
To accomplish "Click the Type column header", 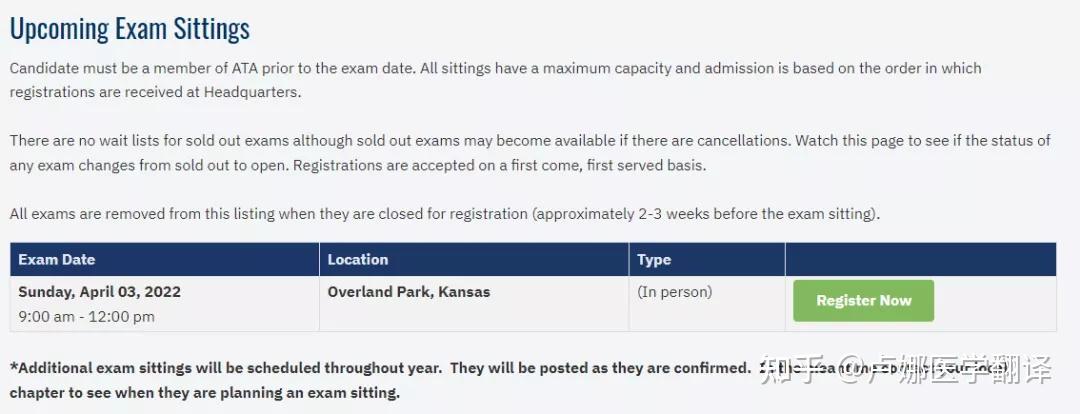I will (654, 259).
